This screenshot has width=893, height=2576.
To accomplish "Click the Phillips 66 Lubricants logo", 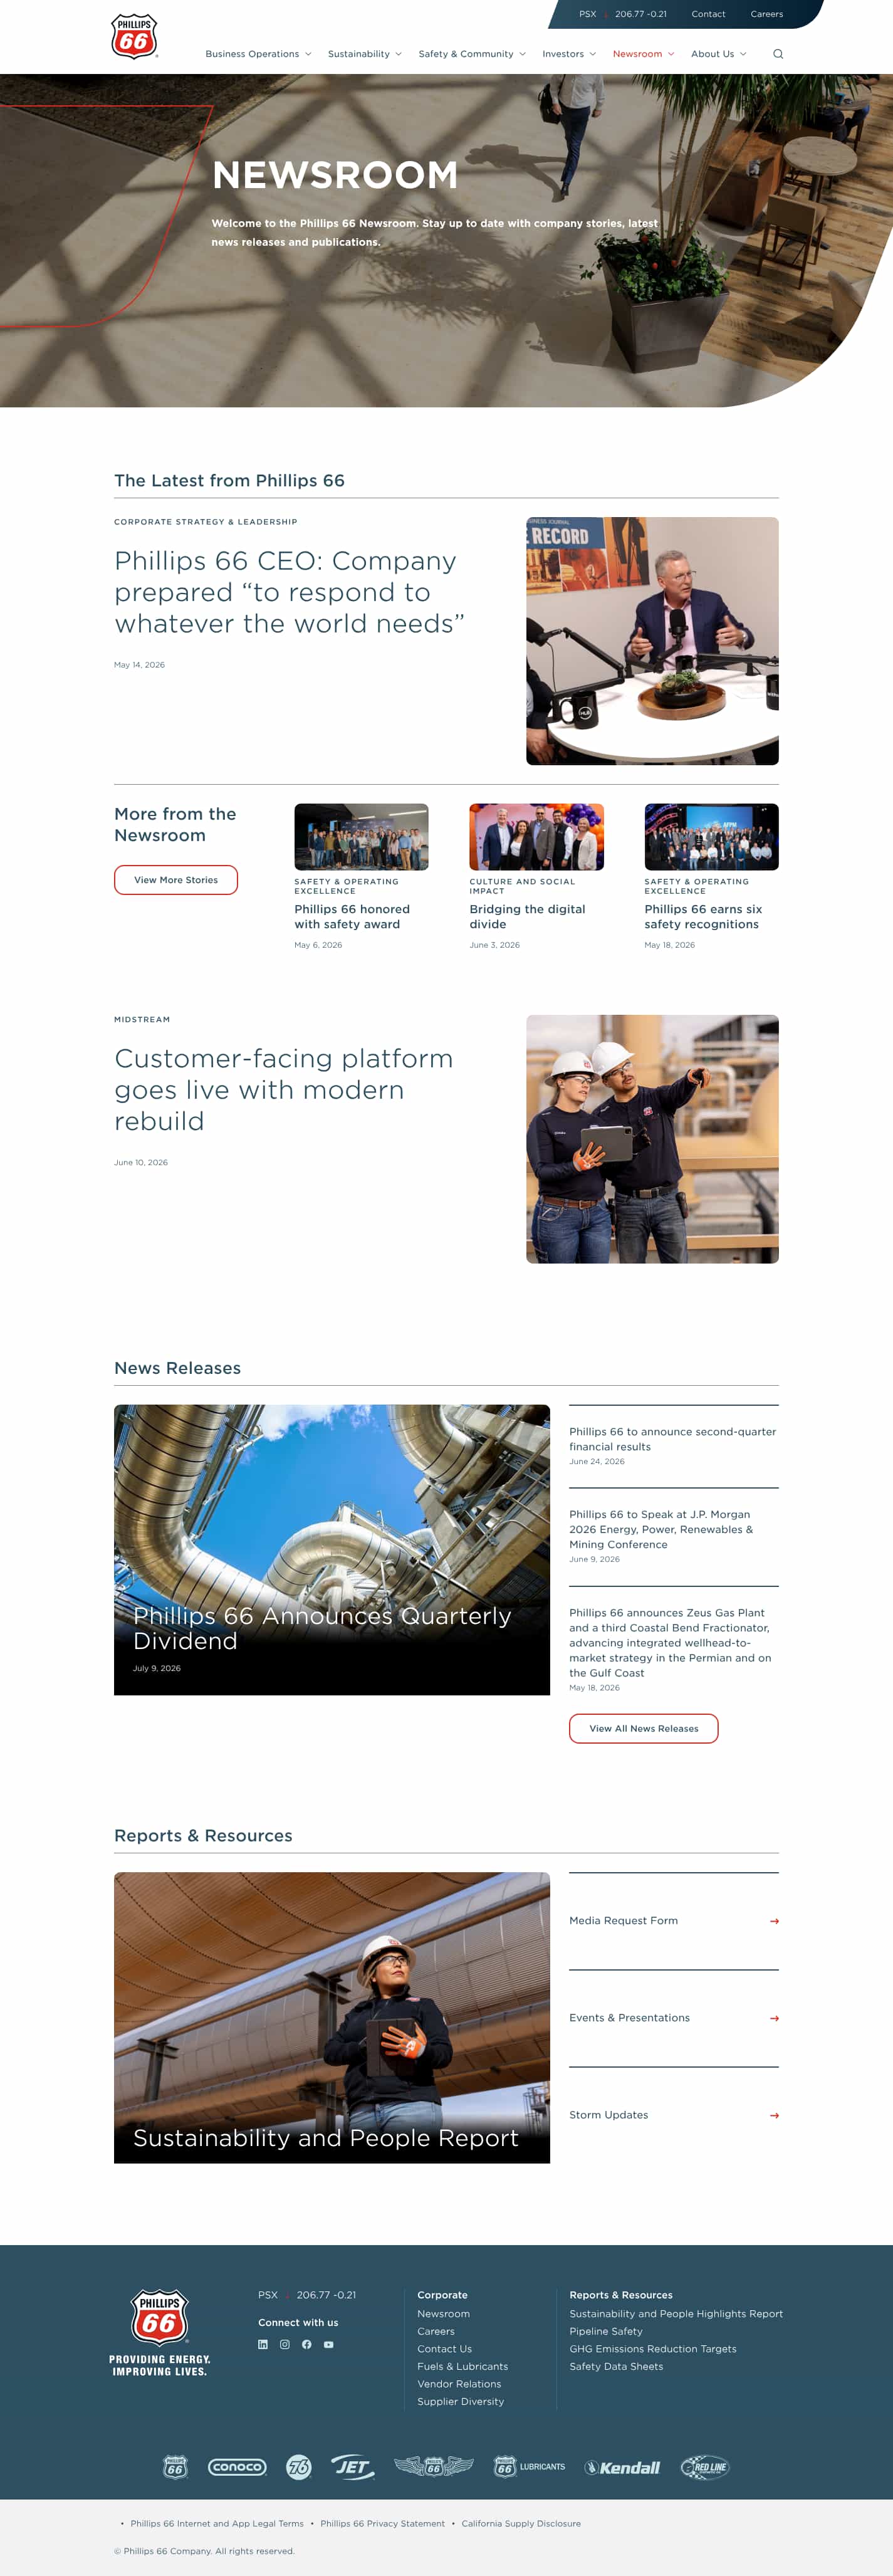I will tap(530, 2467).
